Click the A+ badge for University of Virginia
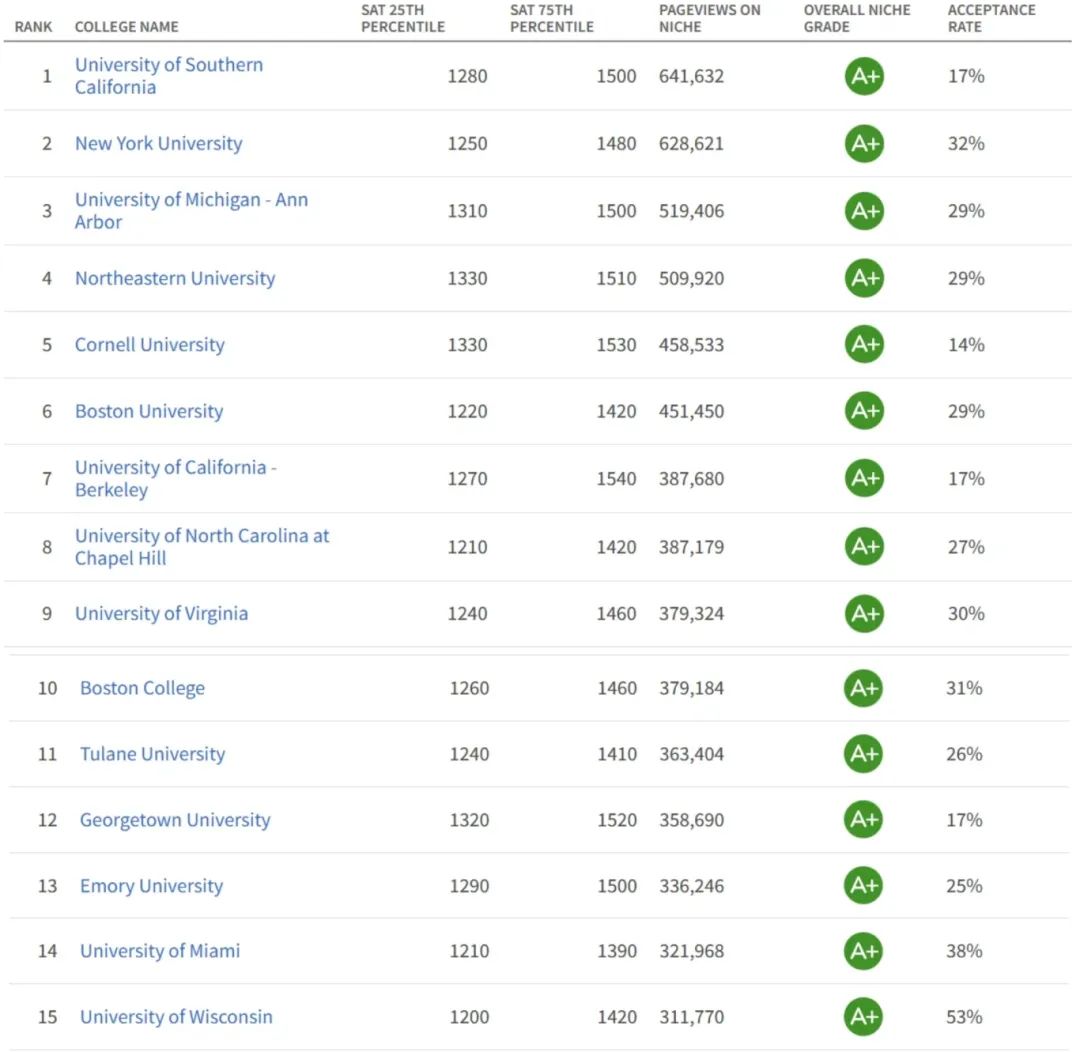This screenshot has width=1080, height=1052. point(864,613)
